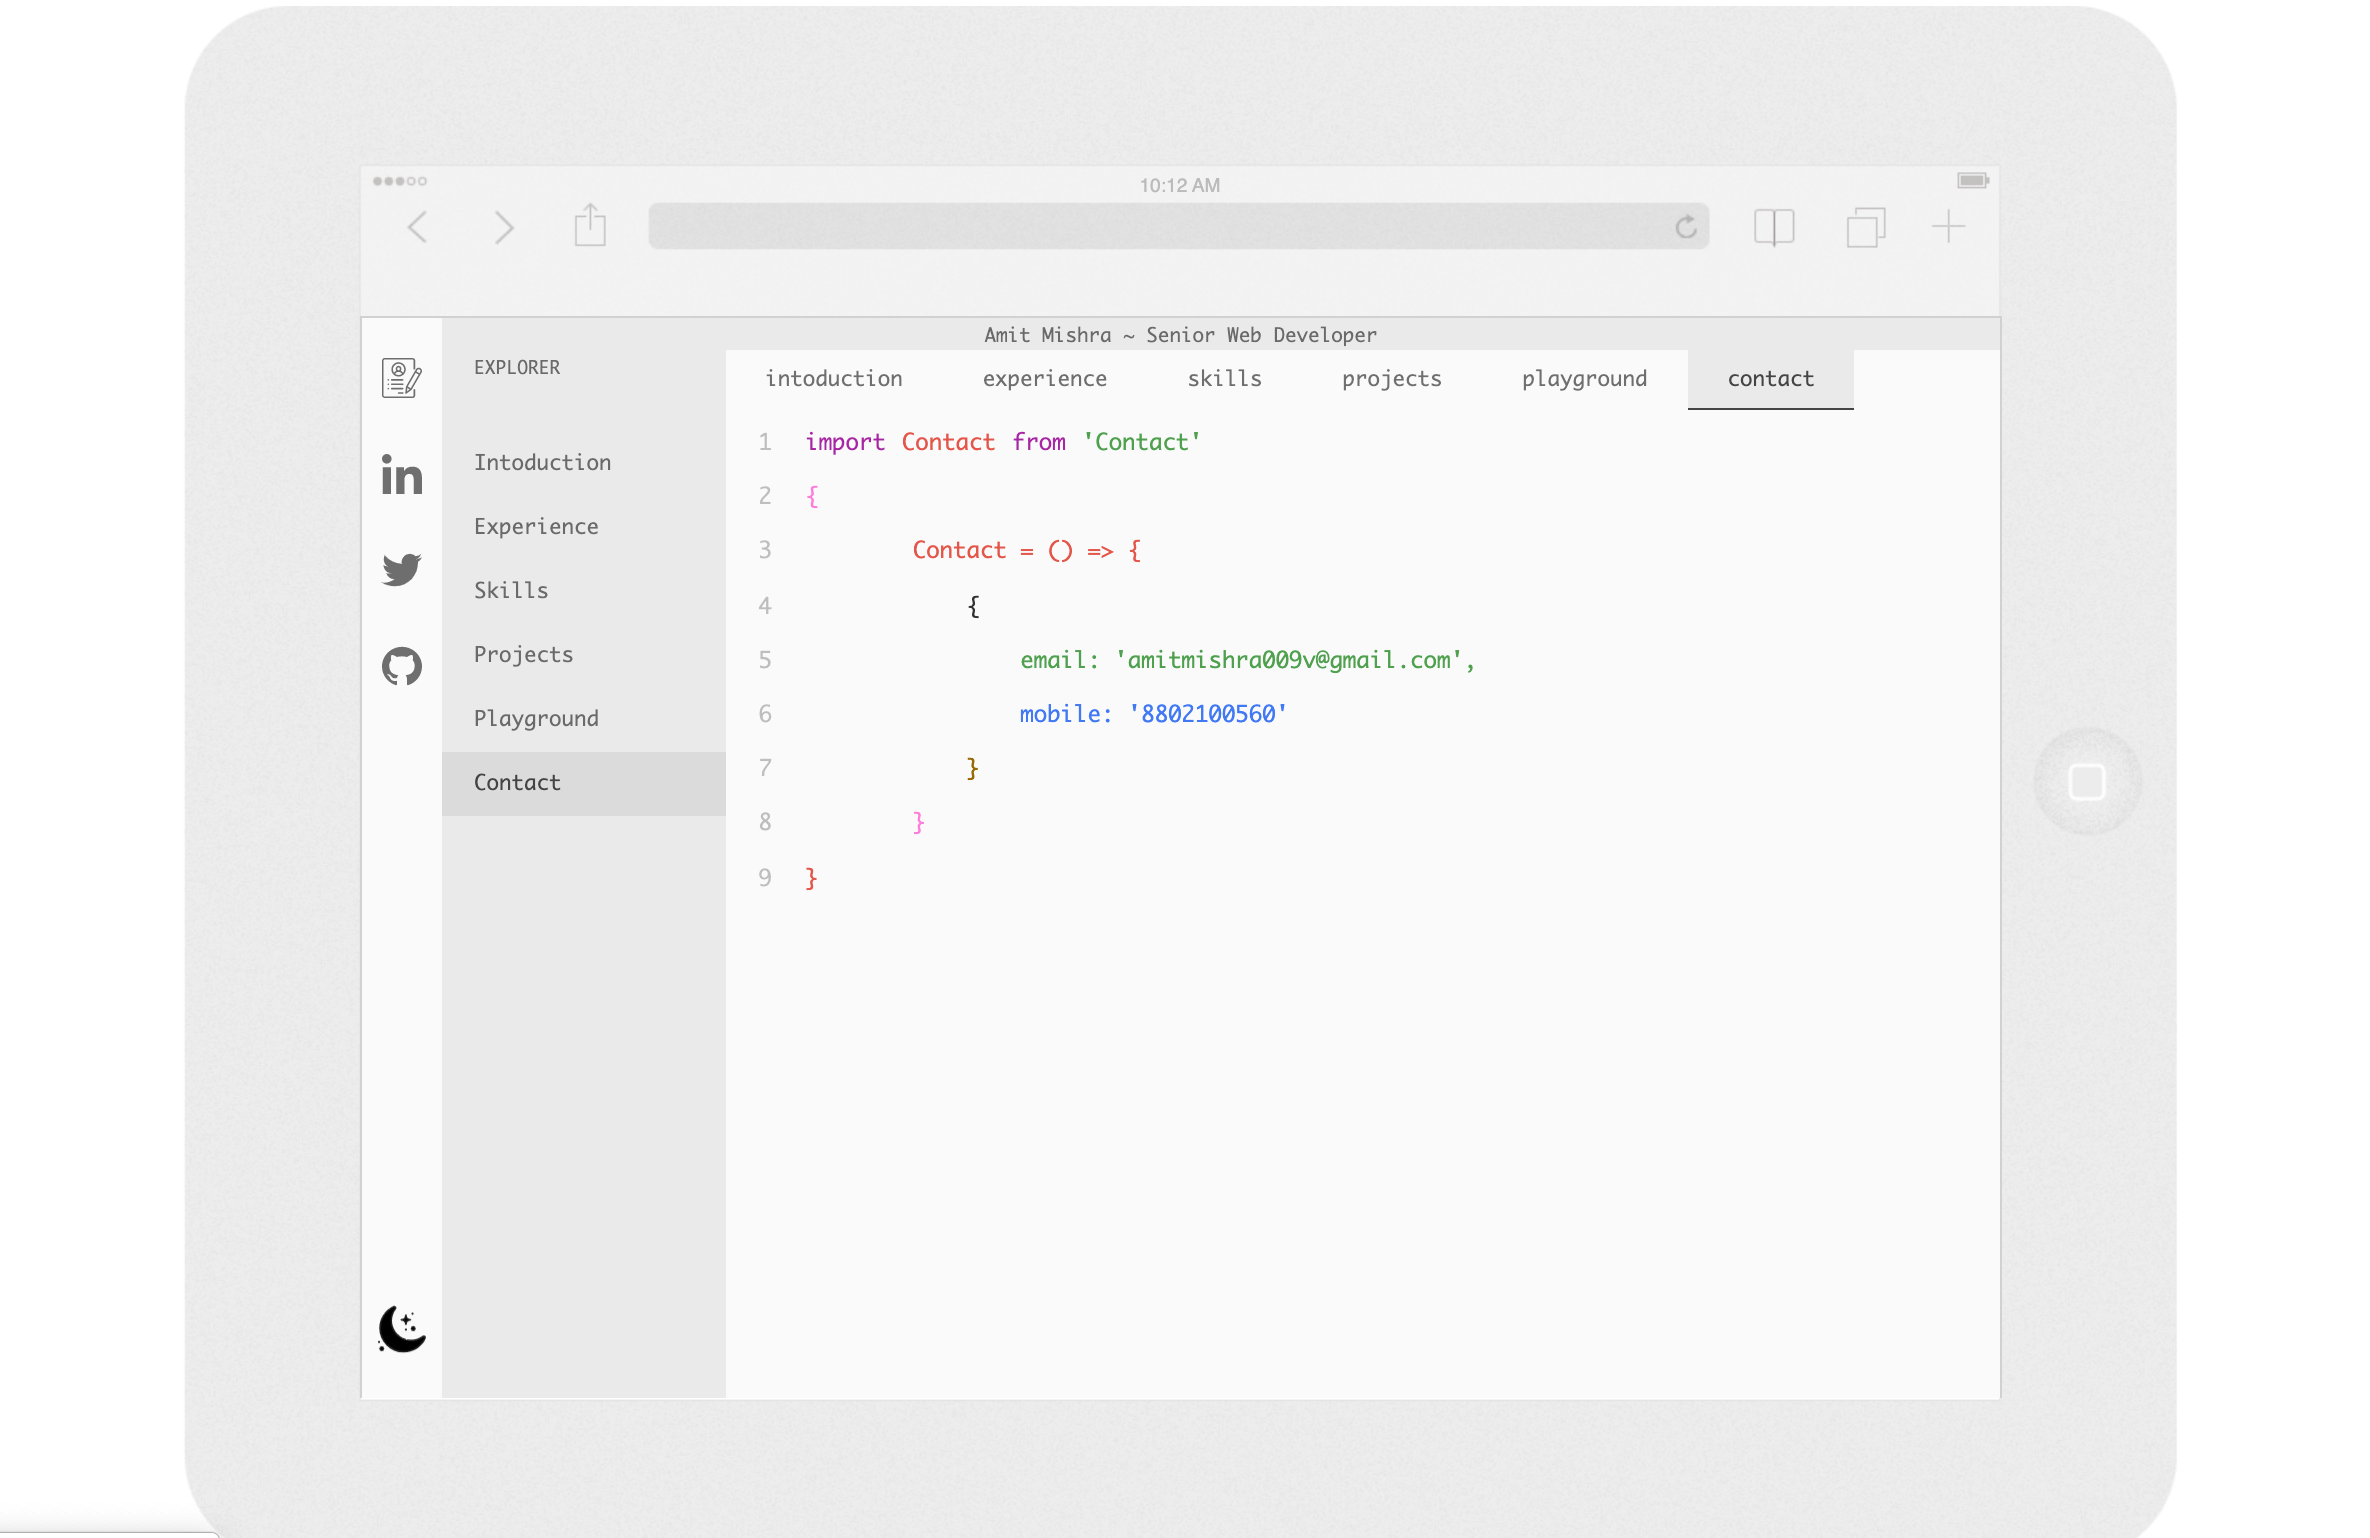Select Introduction from sidebar
Viewport: 2370px width, 1538px height.
tap(542, 461)
